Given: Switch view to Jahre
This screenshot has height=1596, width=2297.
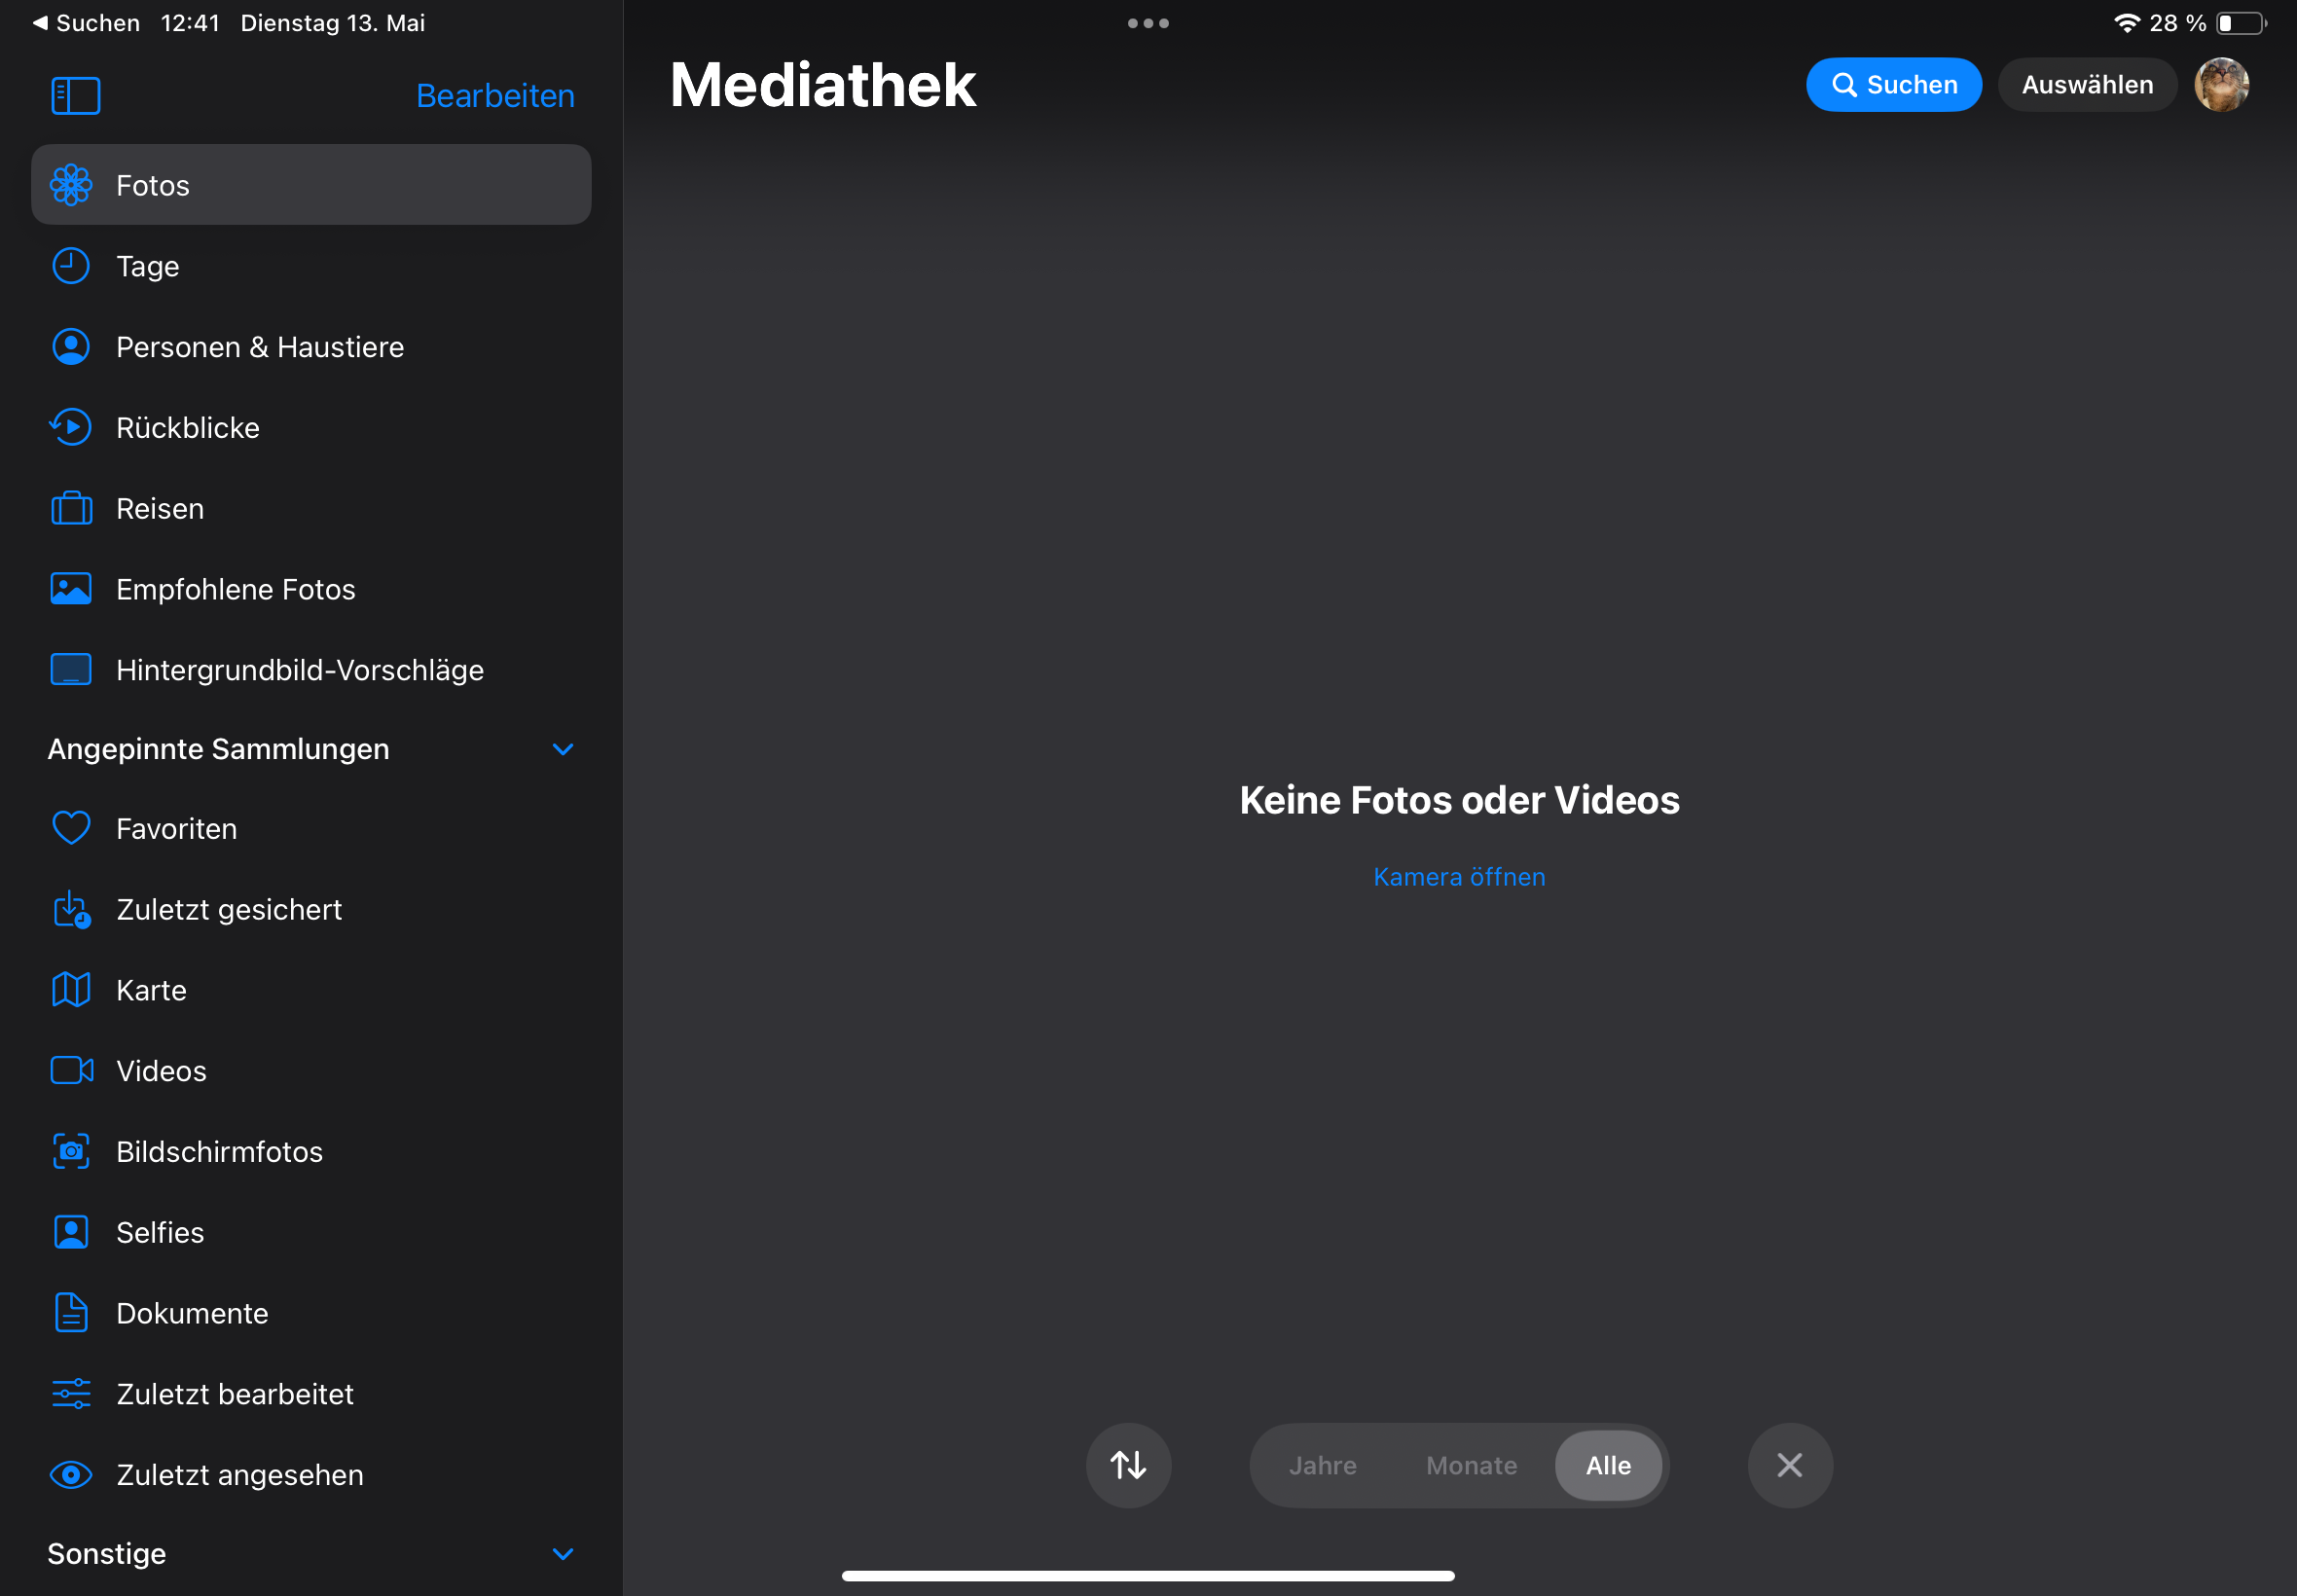Looking at the screenshot, I should coord(1322,1465).
